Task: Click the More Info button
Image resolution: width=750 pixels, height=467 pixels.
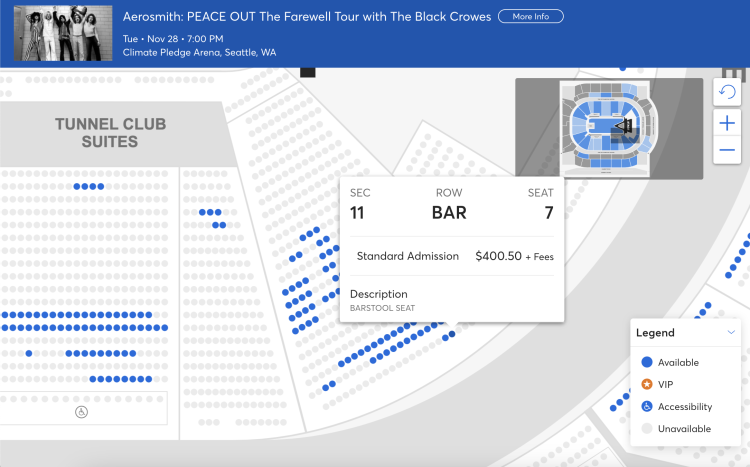Action: (530, 17)
